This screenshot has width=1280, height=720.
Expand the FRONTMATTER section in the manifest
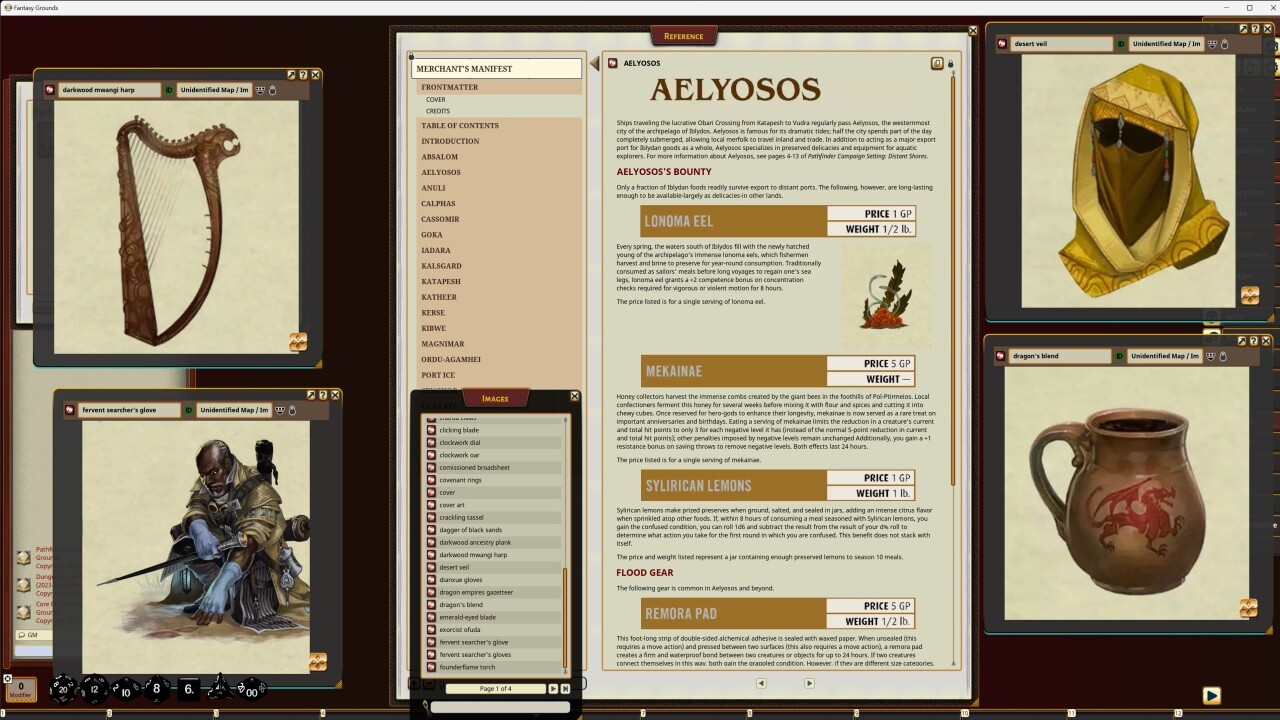click(448, 86)
